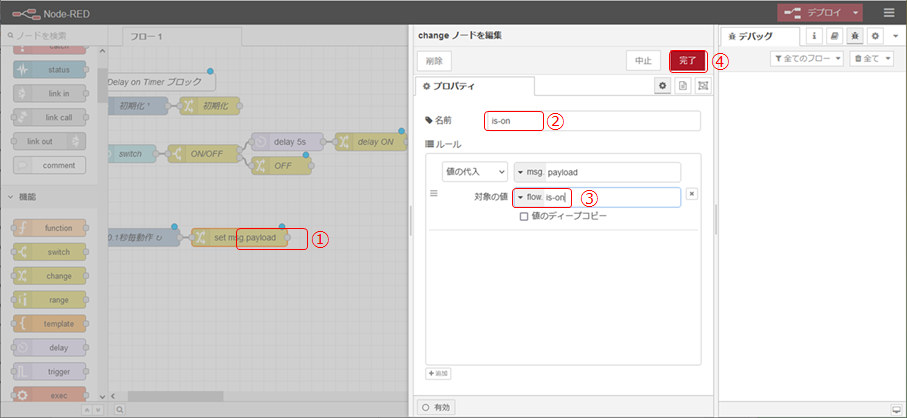Viewport: 907px width, 418px height.
Task: Click the gear icon in properties tab bar
Action: pyautogui.click(x=662, y=87)
